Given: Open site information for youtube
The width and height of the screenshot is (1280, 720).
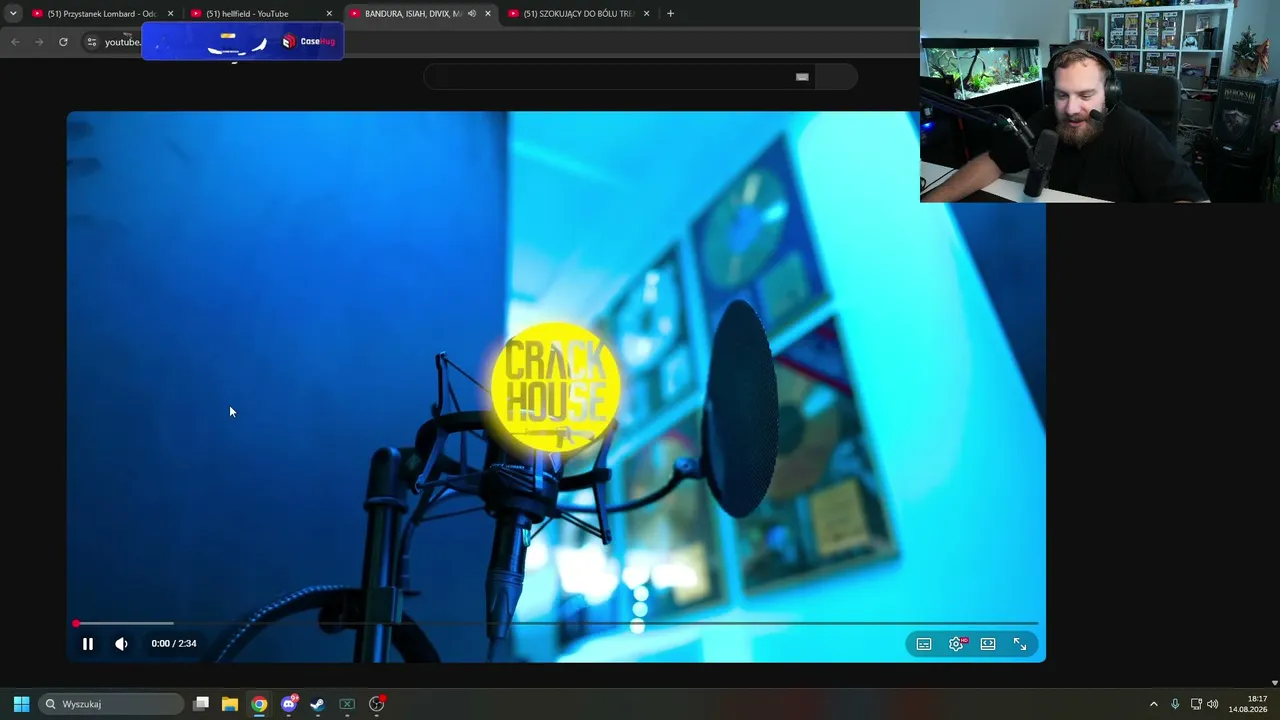Looking at the screenshot, I should pos(91,42).
